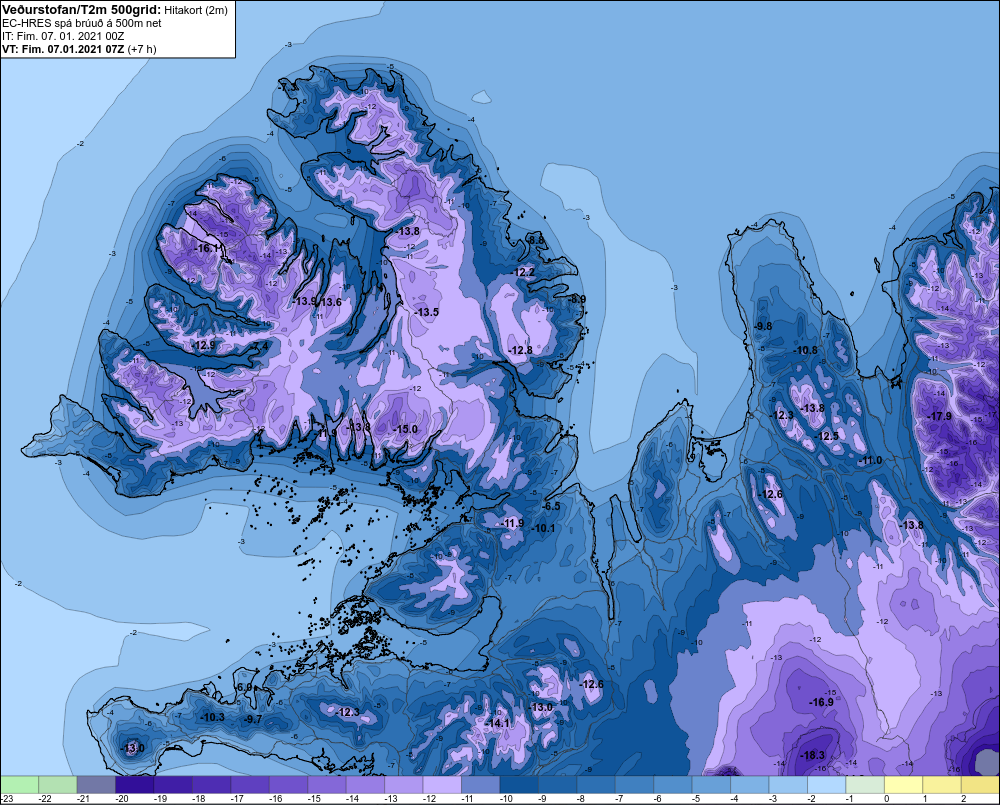Select the -7.4 temperature value
The image size is (1000, 805).
tap(260, 346)
